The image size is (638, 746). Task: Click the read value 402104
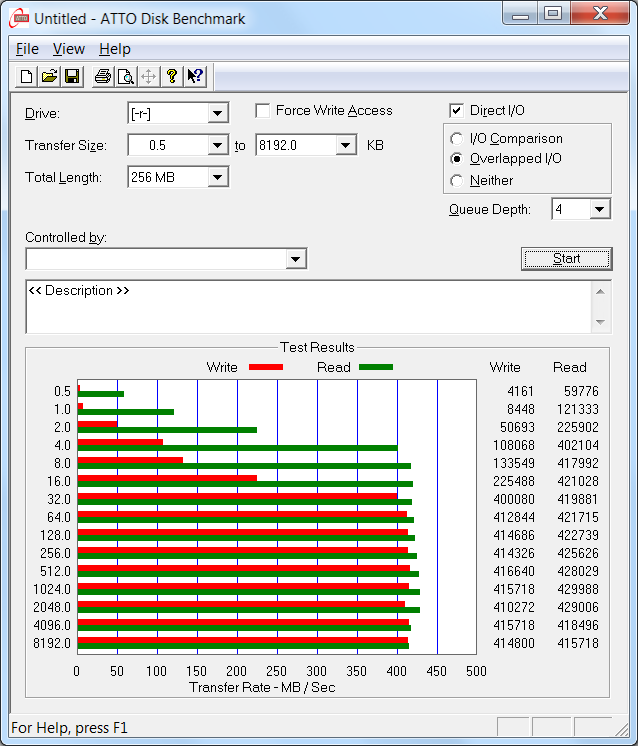(578, 445)
